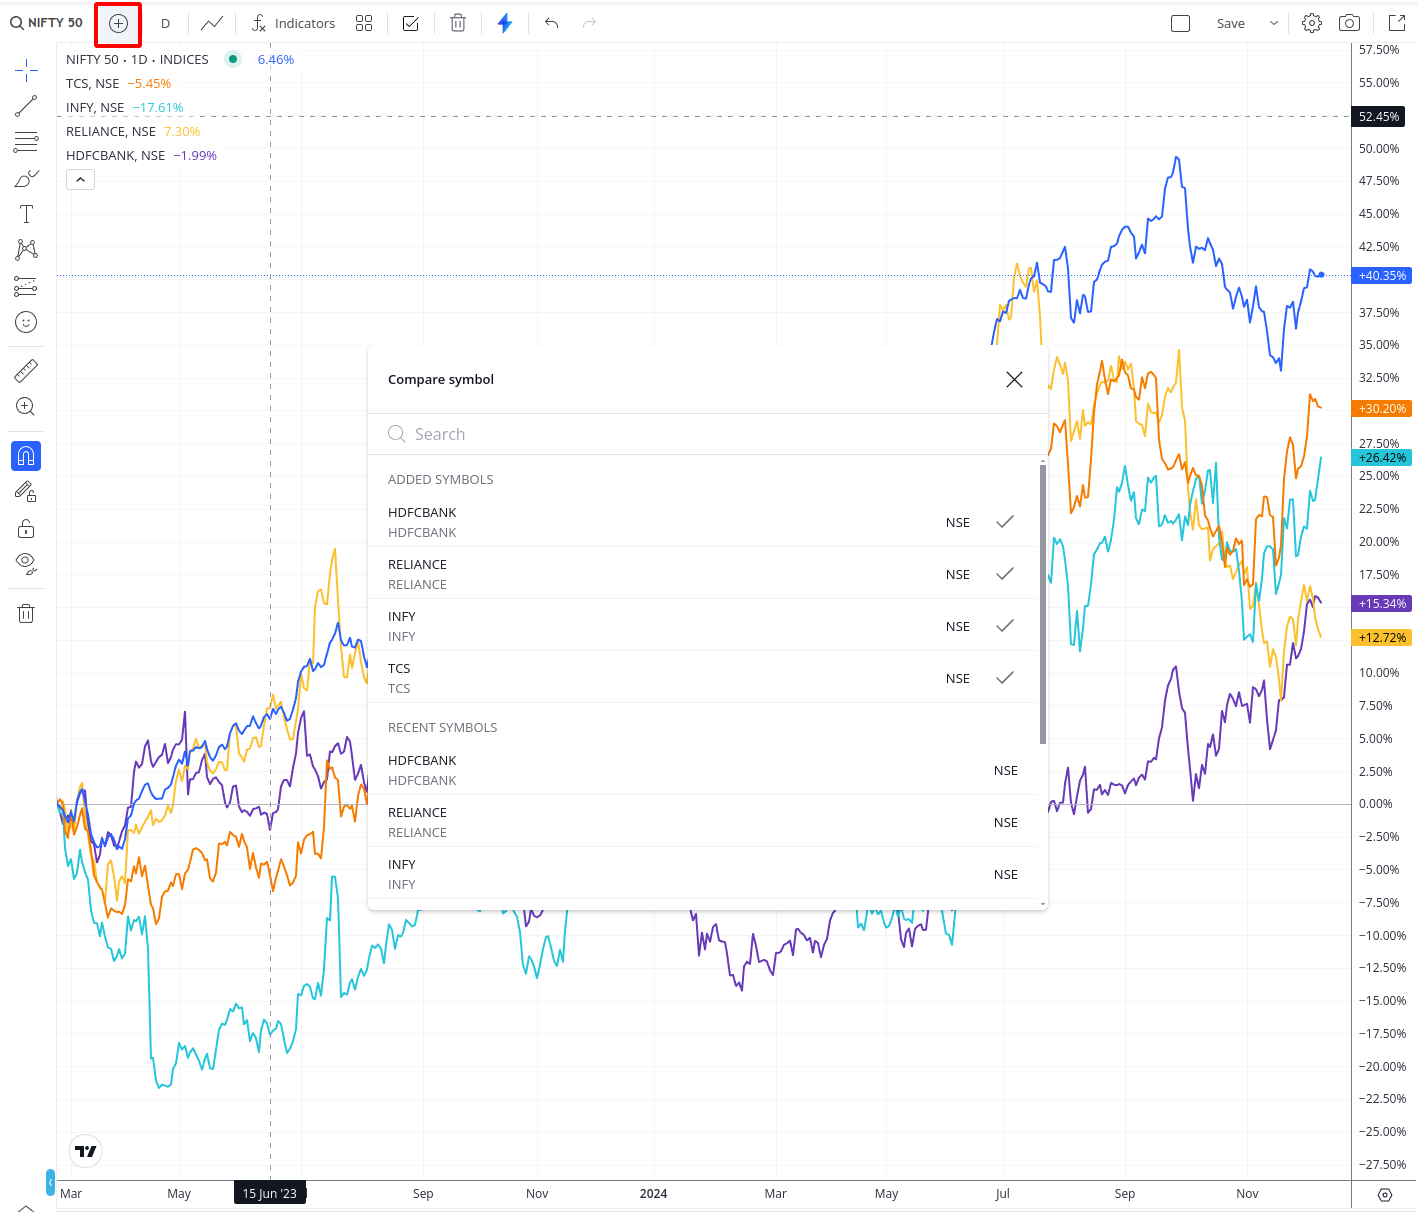
Task: Open the Indicators dialog
Action: click(293, 23)
